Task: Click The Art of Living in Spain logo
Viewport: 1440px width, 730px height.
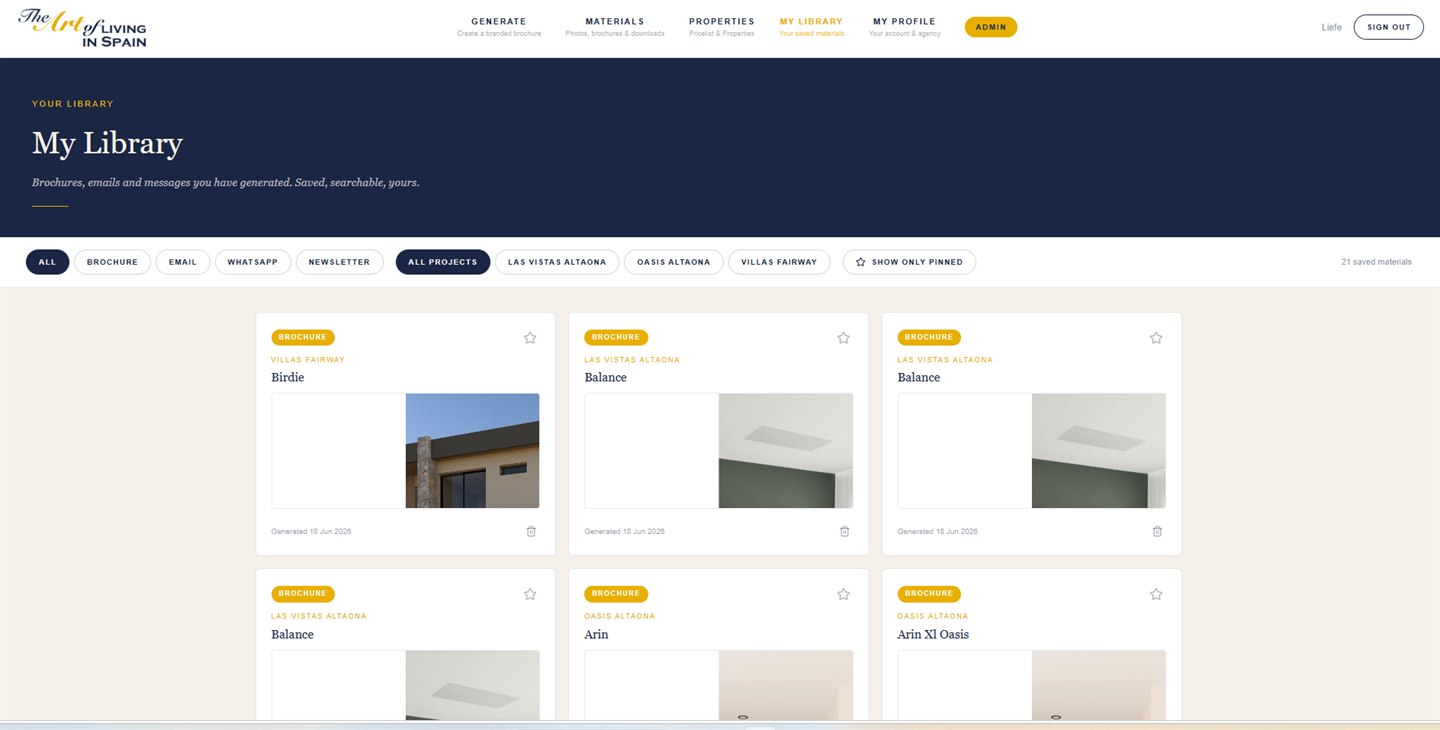Action: [x=83, y=28]
